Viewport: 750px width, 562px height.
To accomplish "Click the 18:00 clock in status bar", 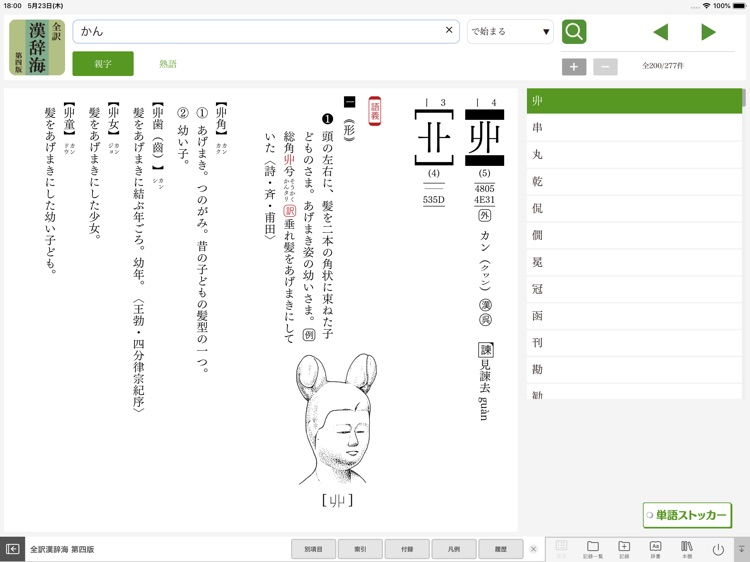I will (x=12, y=6).
